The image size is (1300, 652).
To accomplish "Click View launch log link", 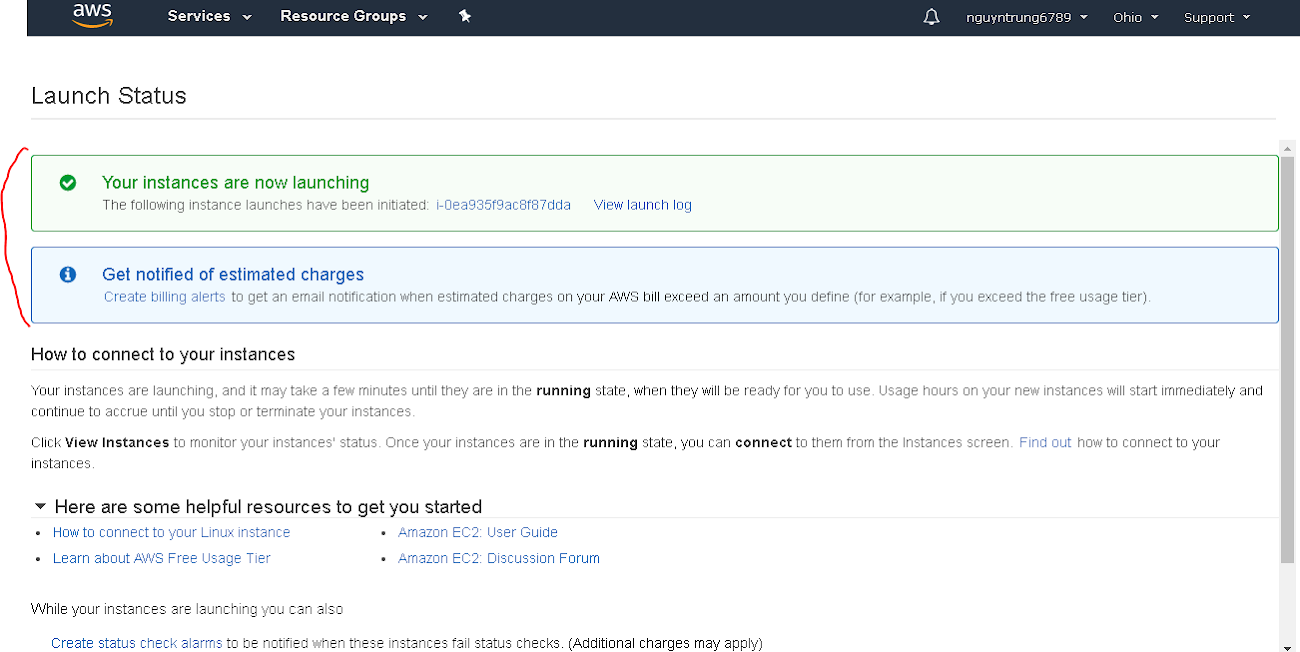I will (x=642, y=205).
